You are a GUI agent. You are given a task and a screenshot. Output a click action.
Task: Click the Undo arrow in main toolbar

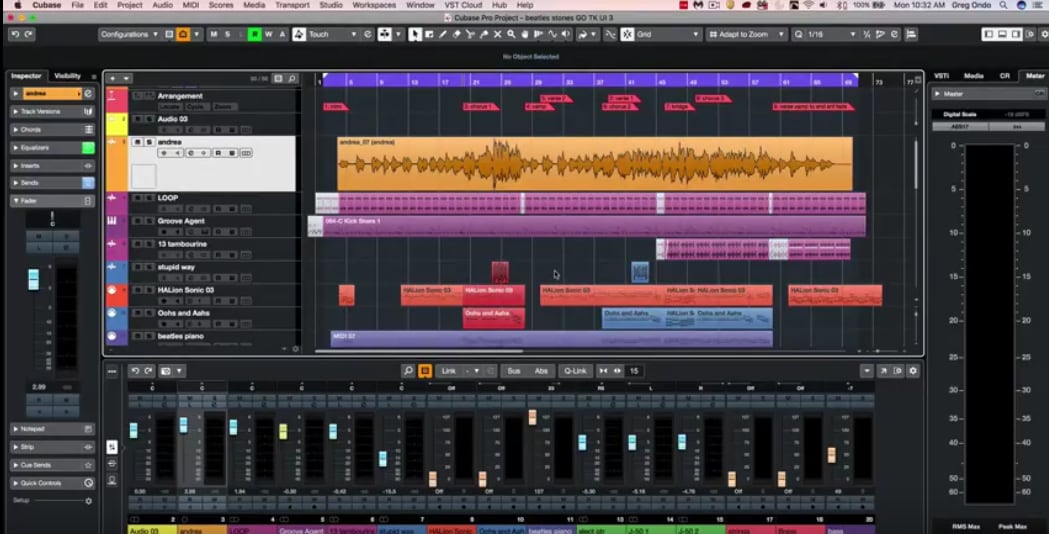(15, 34)
